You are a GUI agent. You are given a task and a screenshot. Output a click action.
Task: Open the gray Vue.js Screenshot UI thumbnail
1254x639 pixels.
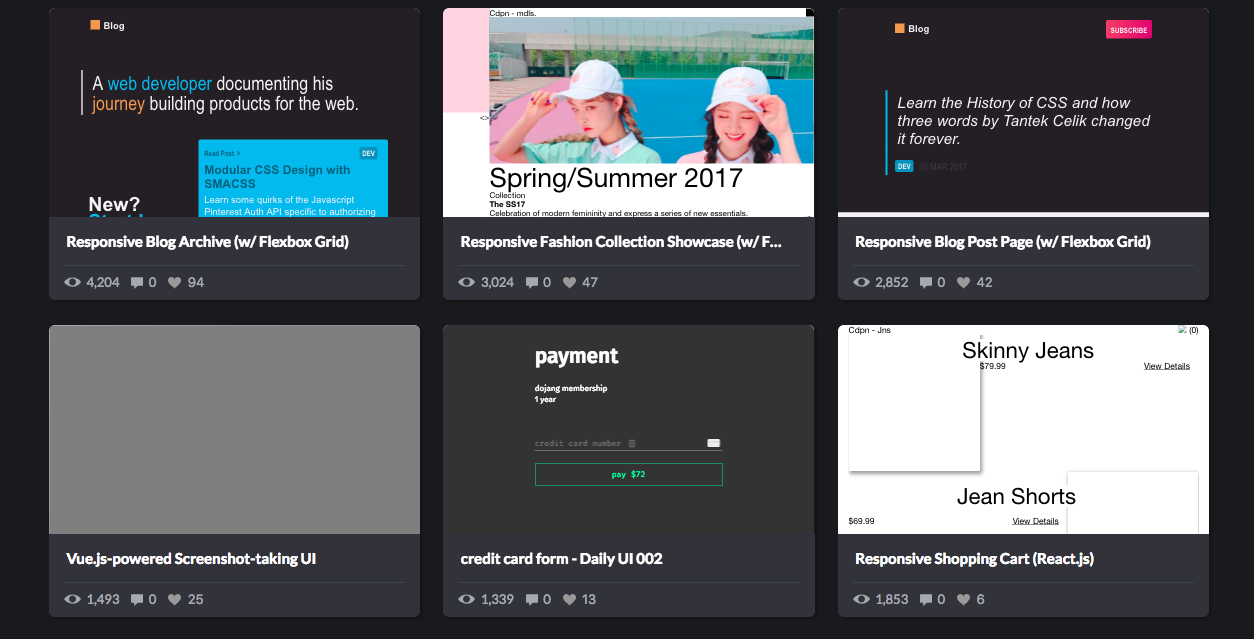coord(234,429)
